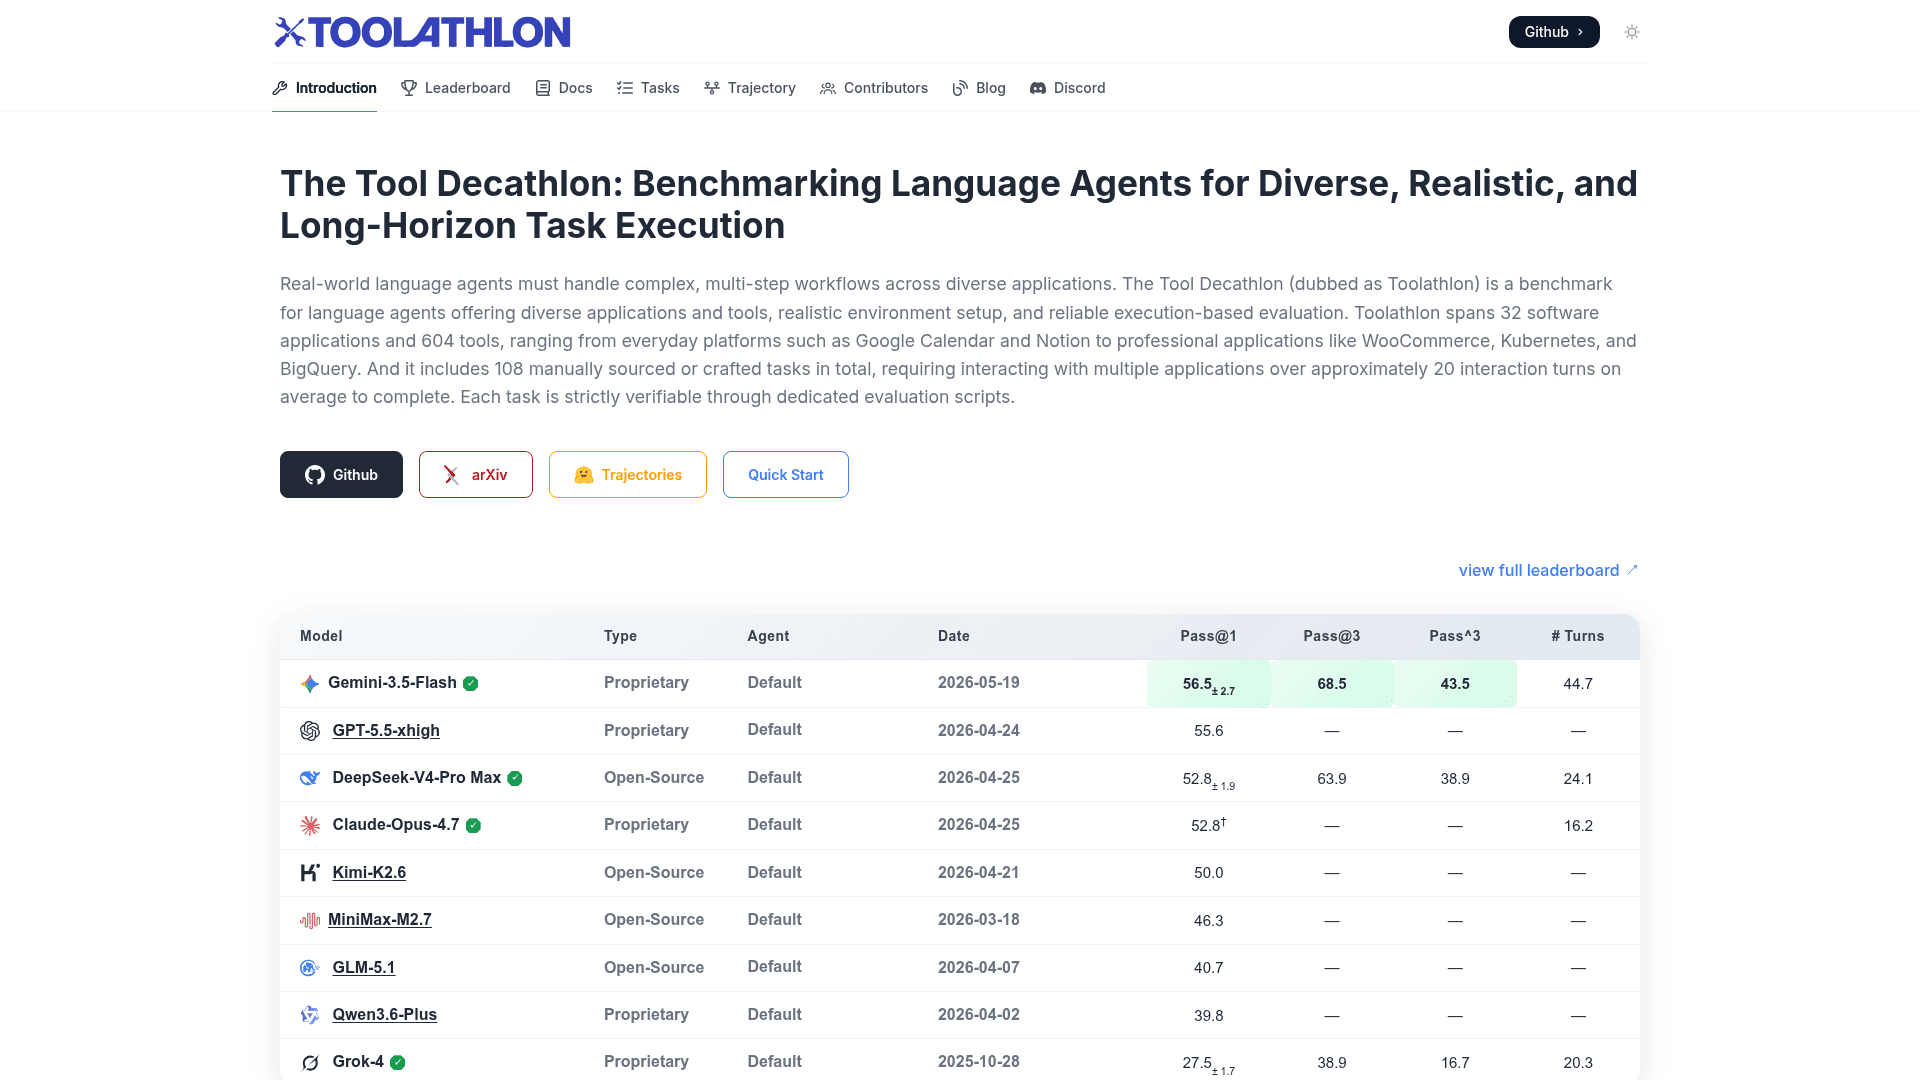Click the Pass^3 column header

[1455, 636]
